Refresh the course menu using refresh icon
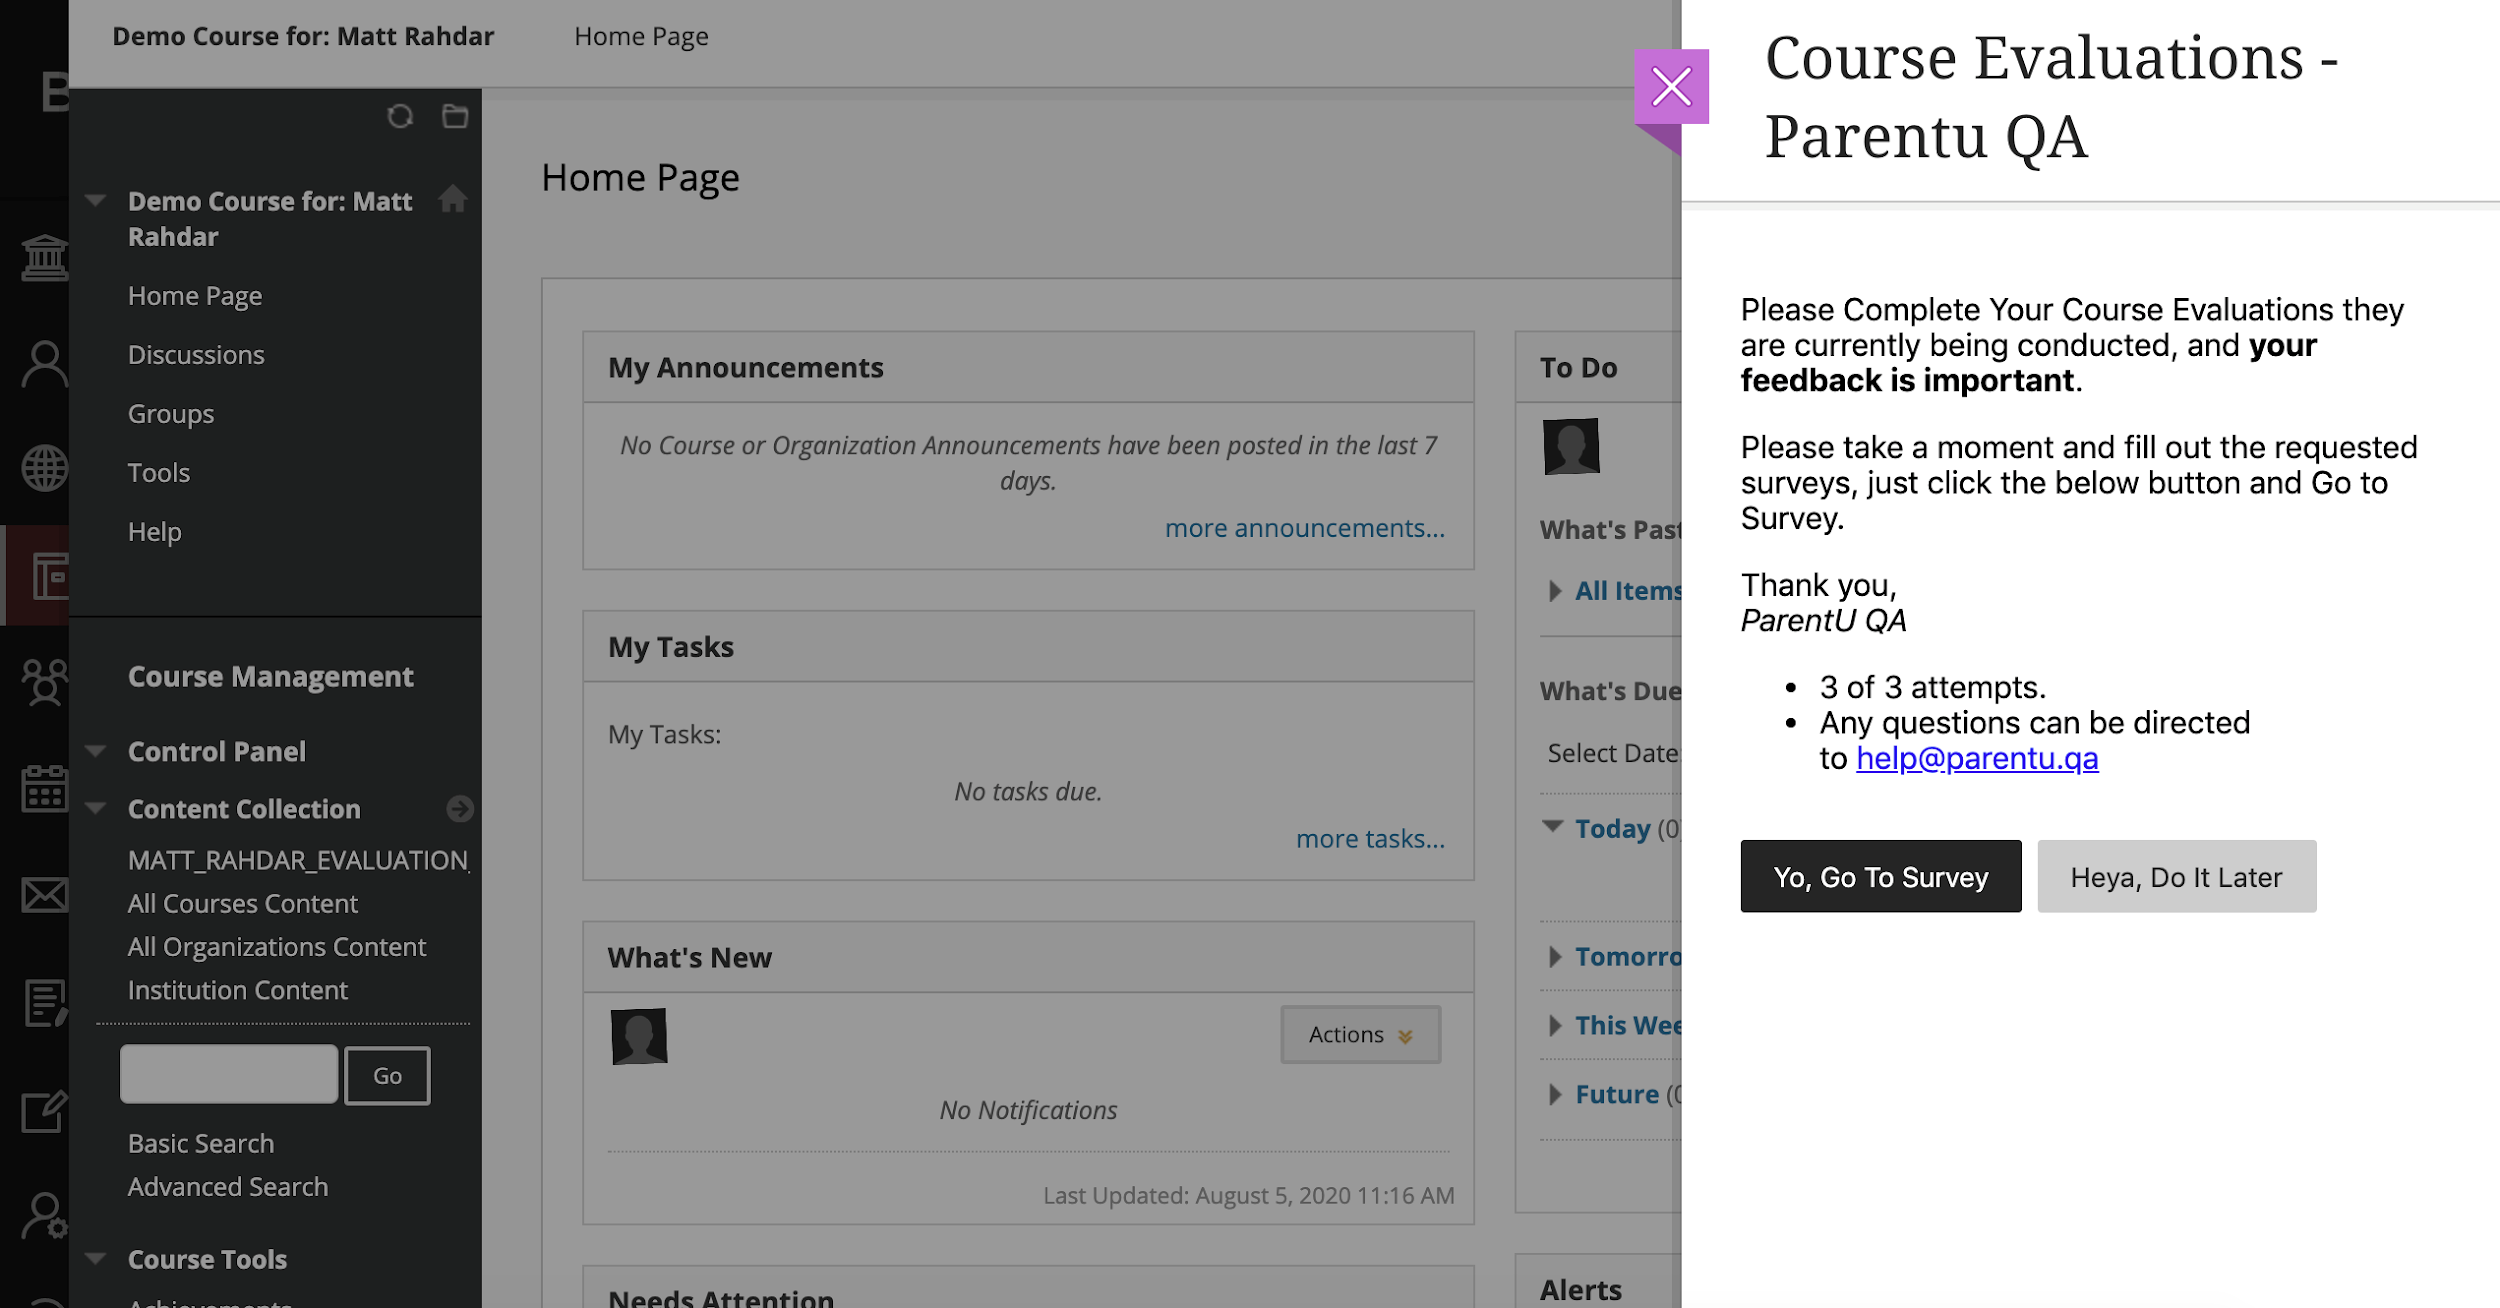The width and height of the screenshot is (2500, 1308). pos(401,117)
